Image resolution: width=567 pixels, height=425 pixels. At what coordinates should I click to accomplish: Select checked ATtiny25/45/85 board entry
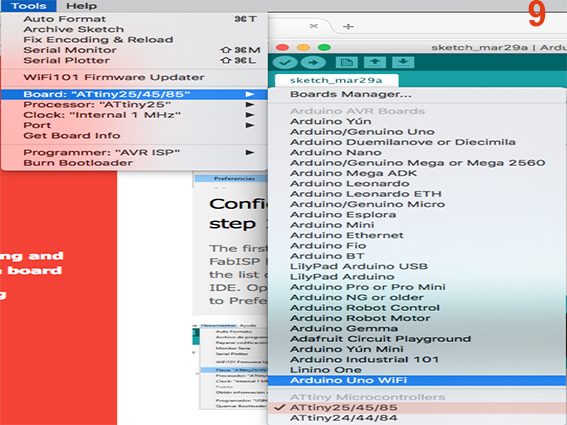(x=417, y=408)
